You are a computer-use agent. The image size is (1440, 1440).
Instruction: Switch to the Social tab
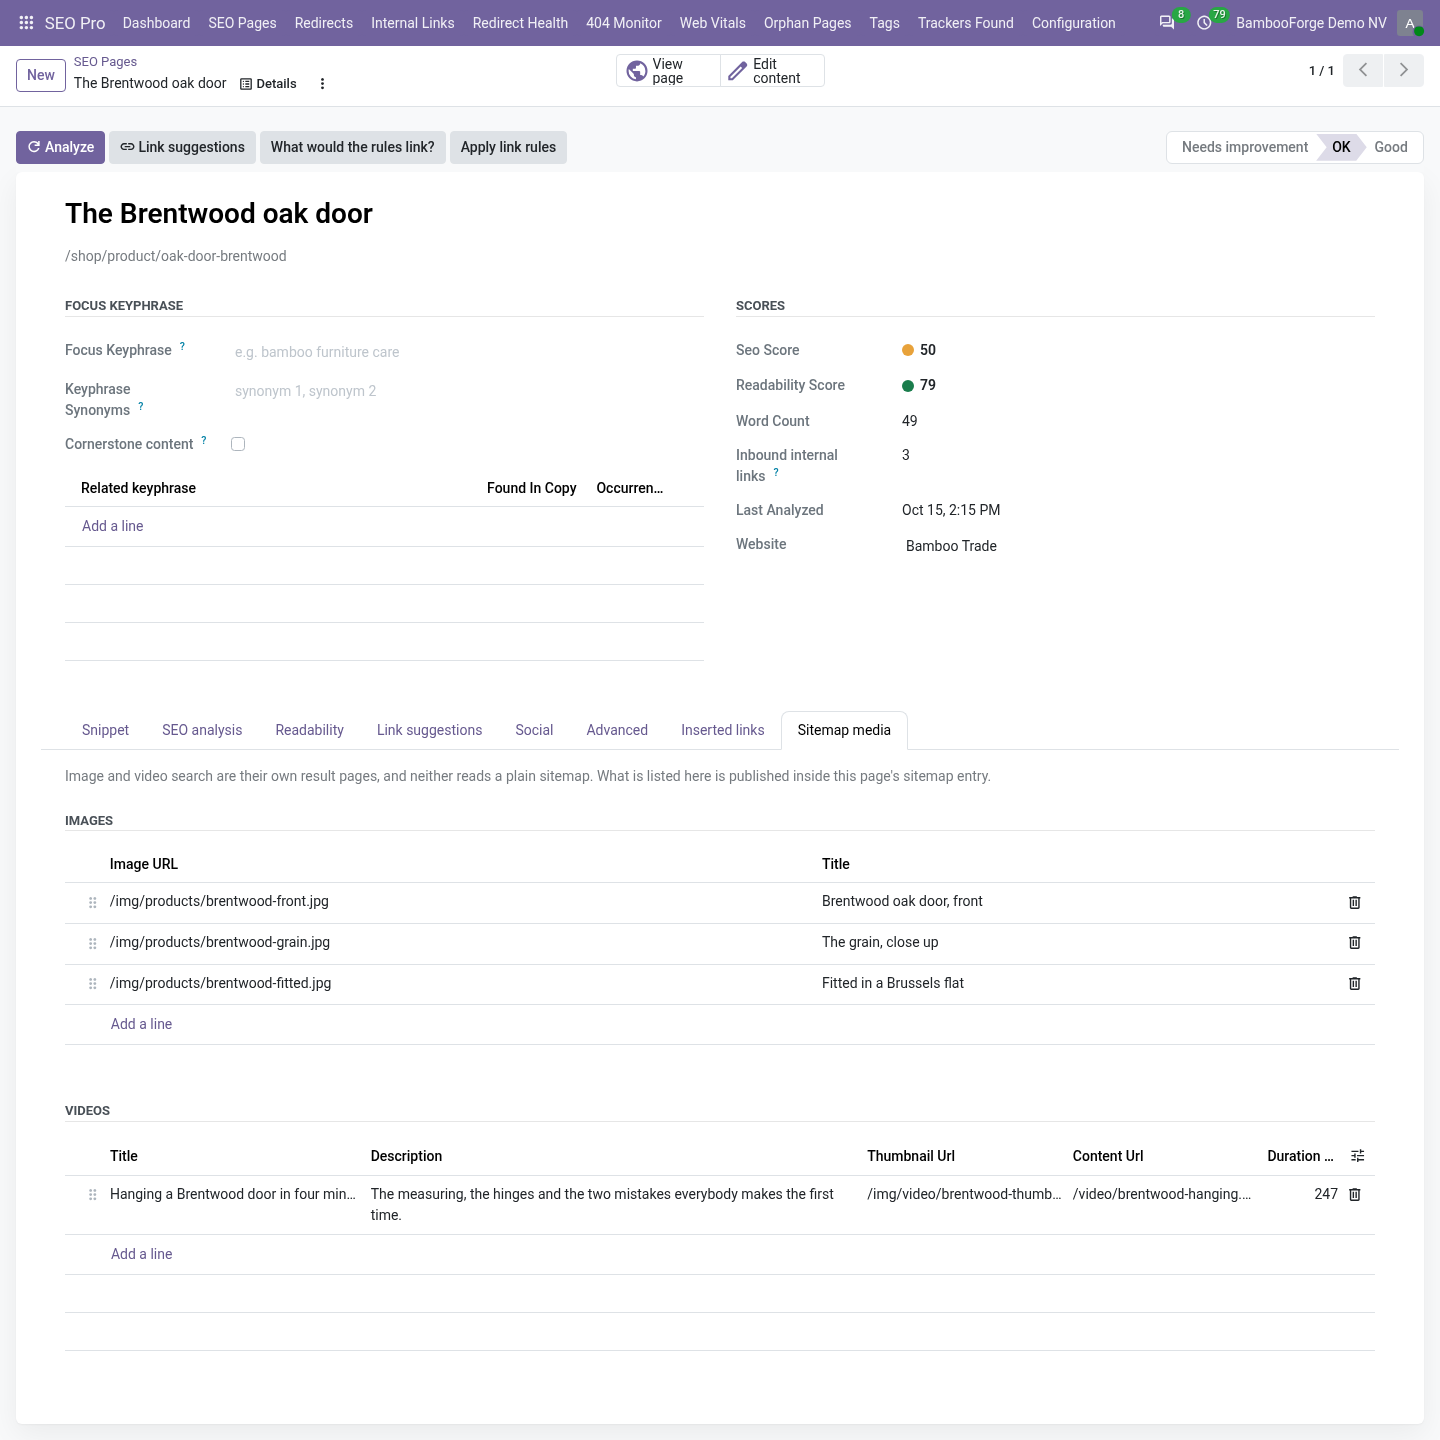pyautogui.click(x=534, y=730)
